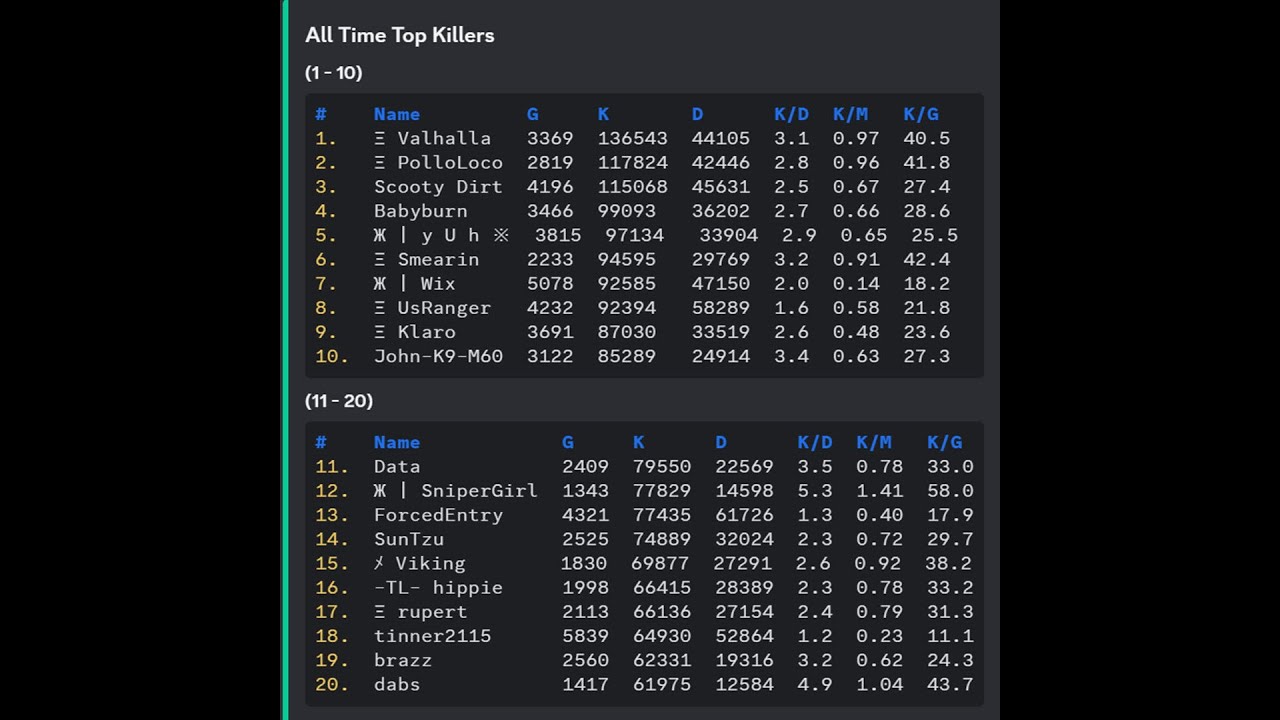The height and width of the screenshot is (720, 1280).
Task: Click on Babyburn's name
Action: click(x=420, y=211)
